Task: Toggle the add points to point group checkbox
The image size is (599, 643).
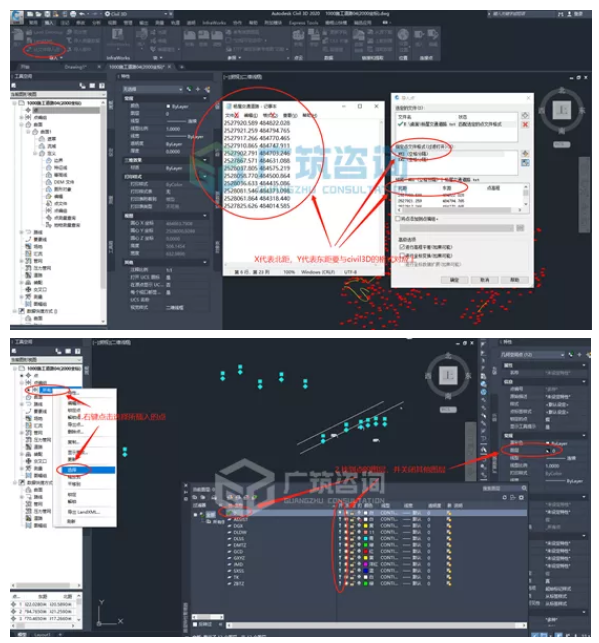Action: (x=398, y=219)
